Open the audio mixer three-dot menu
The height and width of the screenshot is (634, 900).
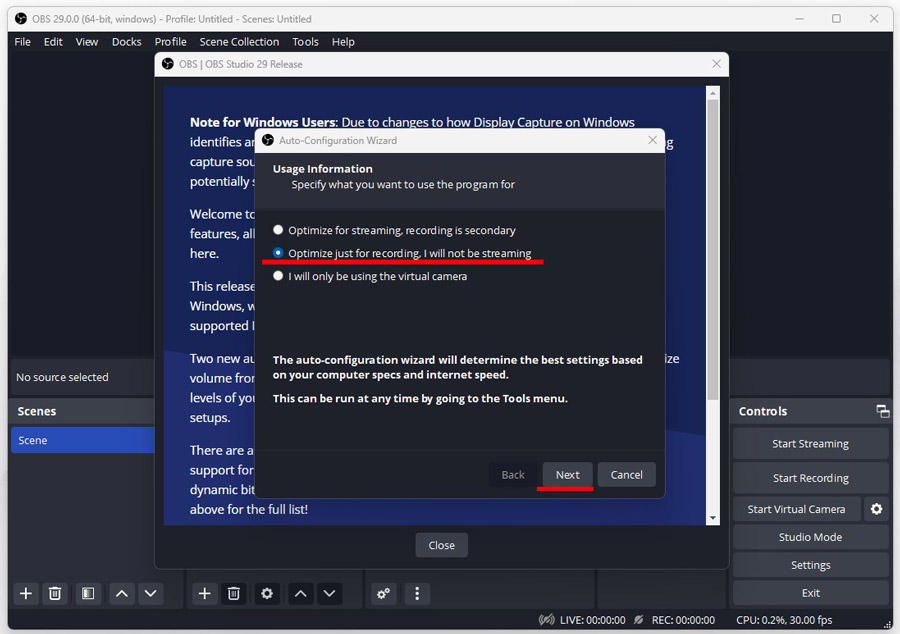[417, 593]
